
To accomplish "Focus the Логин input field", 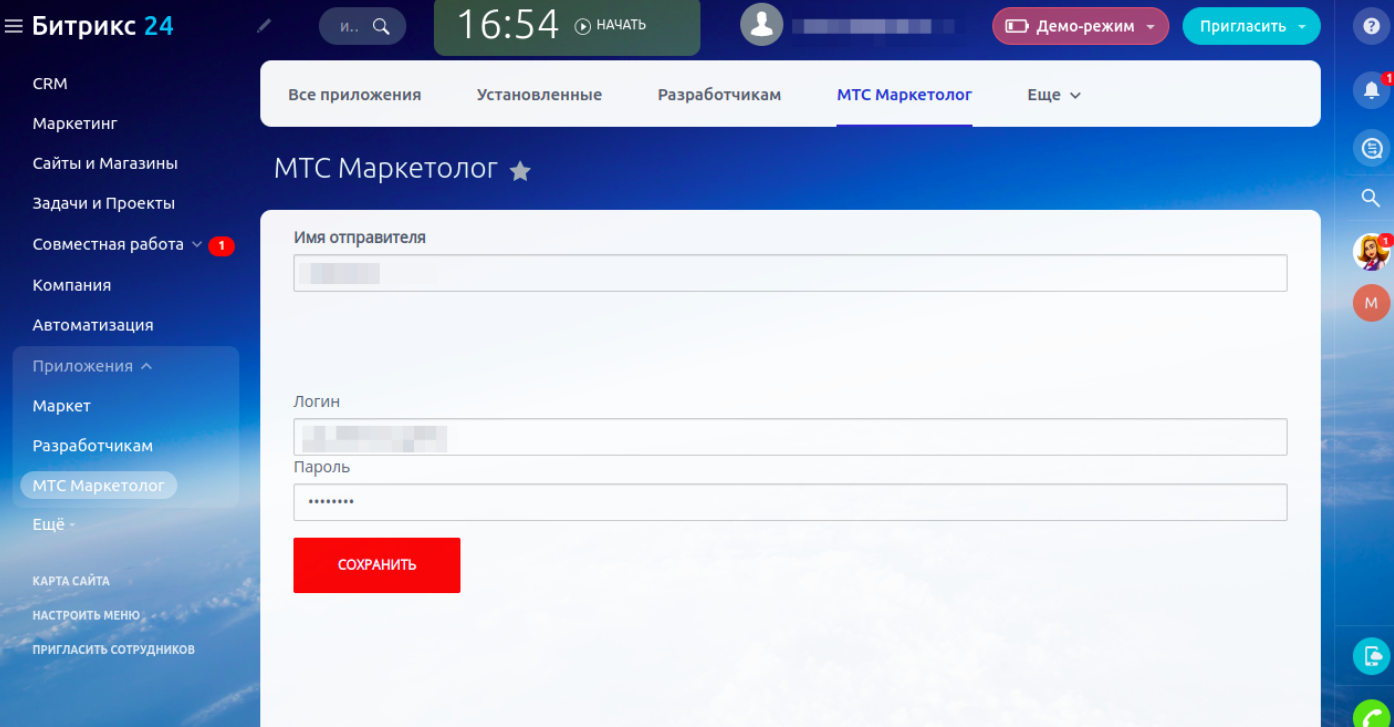I will [790, 437].
